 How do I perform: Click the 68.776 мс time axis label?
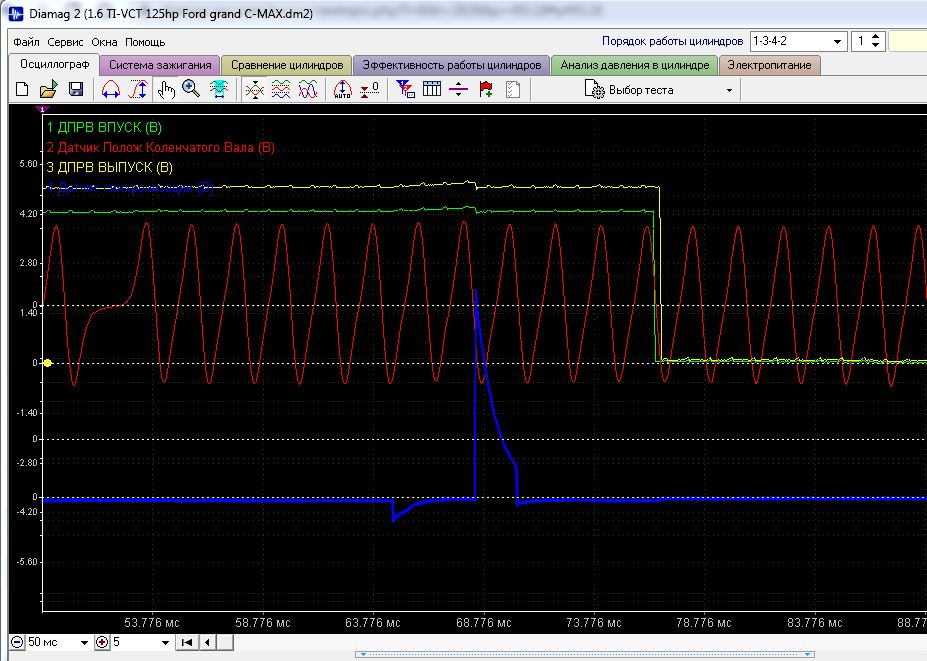483,623
